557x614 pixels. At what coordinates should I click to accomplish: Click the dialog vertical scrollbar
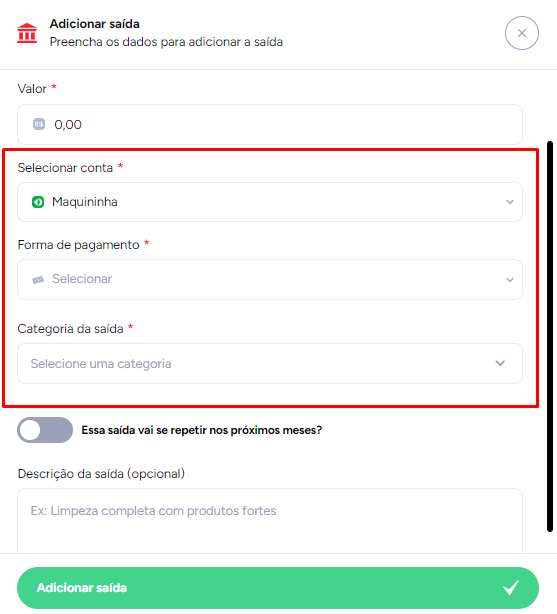pos(550,336)
